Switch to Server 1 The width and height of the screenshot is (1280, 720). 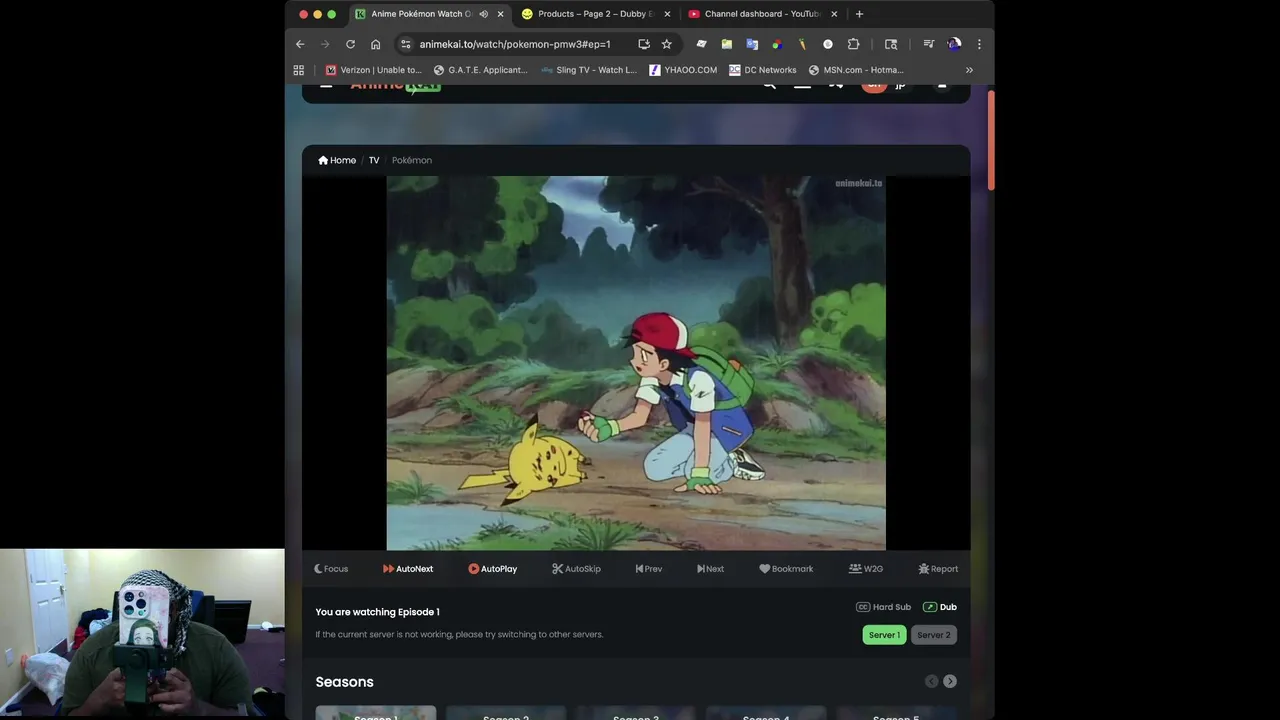(x=884, y=635)
